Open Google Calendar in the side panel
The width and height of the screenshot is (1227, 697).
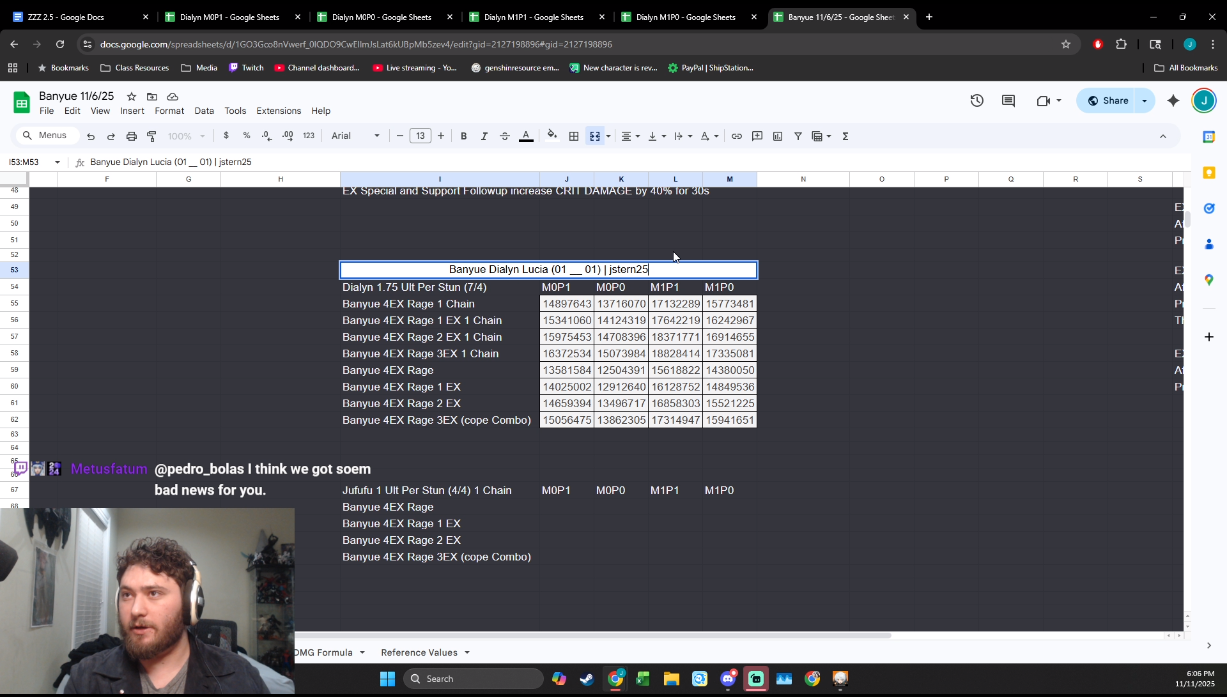point(1208,137)
